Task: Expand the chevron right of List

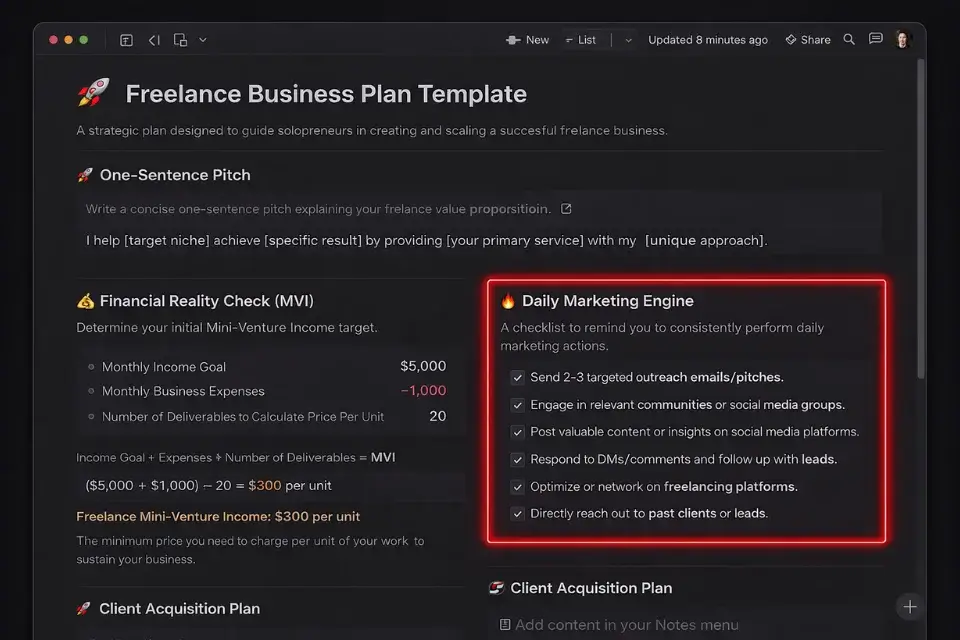Action: (627, 39)
